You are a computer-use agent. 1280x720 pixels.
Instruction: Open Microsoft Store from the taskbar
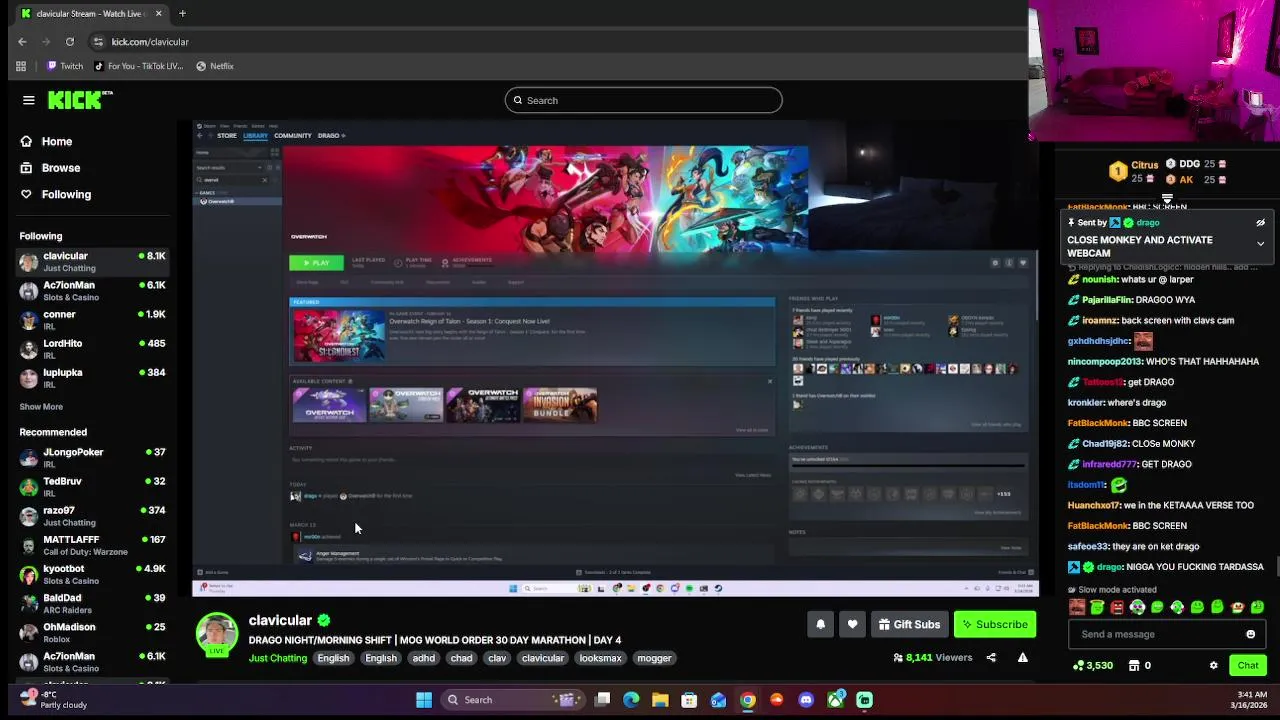click(689, 700)
